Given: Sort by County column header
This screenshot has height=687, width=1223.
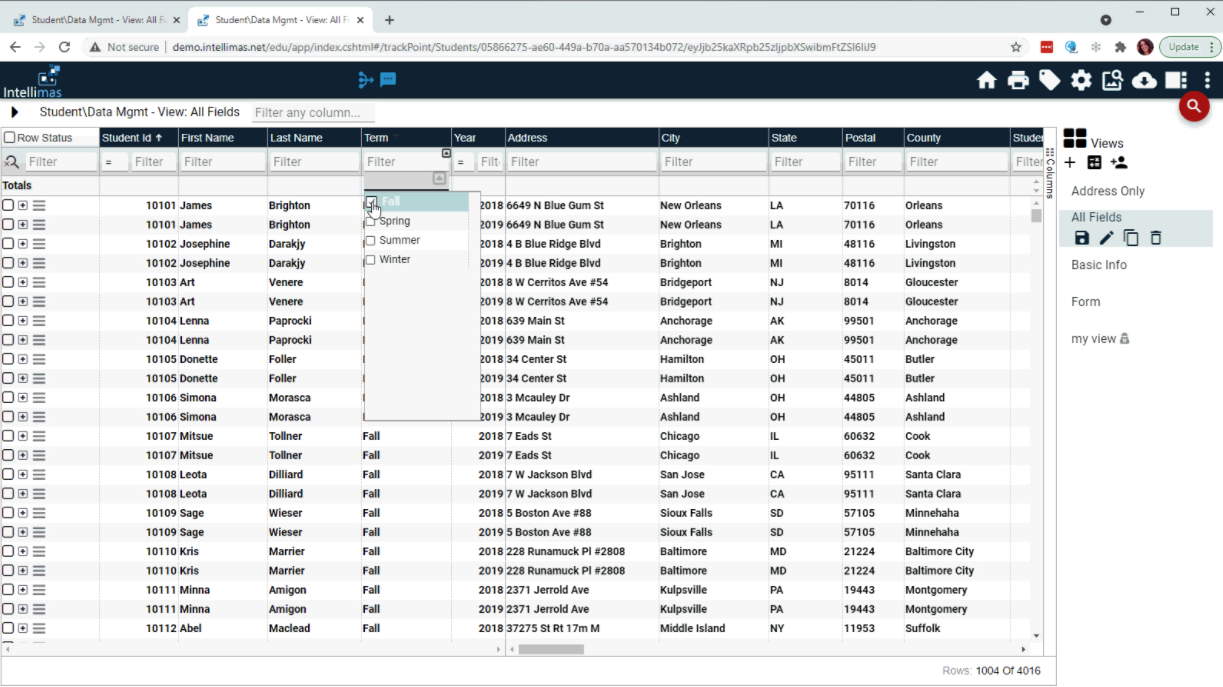Looking at the screenshot, I should click(x=956, y=138).
